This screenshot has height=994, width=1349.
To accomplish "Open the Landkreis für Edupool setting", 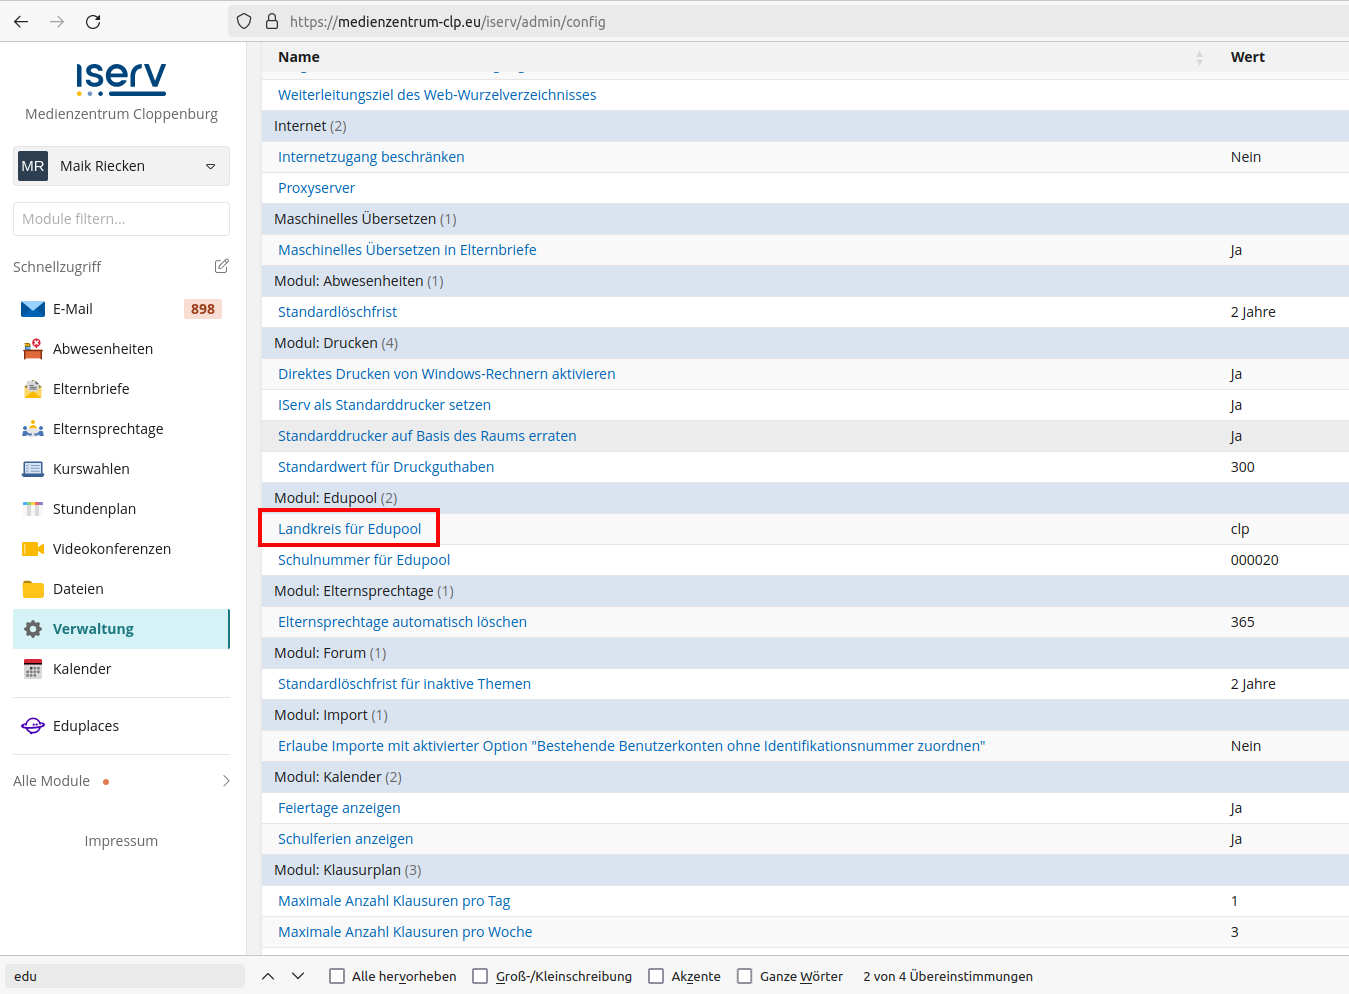I will pos(349,529).
